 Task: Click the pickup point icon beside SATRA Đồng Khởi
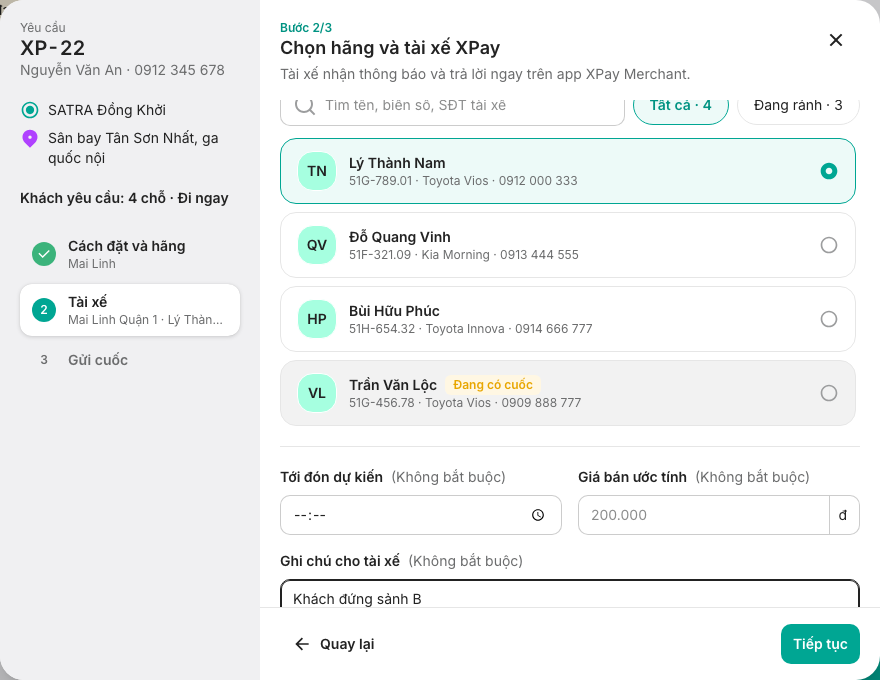click(x=30, y=110)
